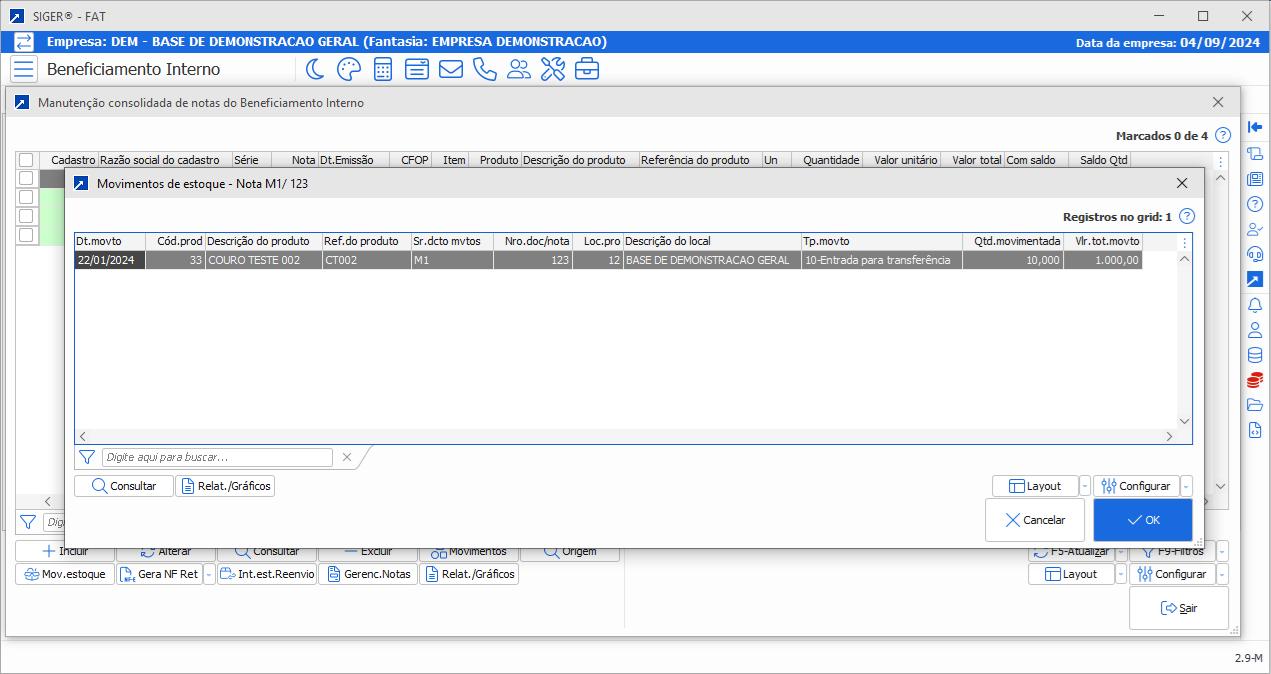Click the help question sidebar icon
Screen dimensions: 1271x674
[1255, 203]
